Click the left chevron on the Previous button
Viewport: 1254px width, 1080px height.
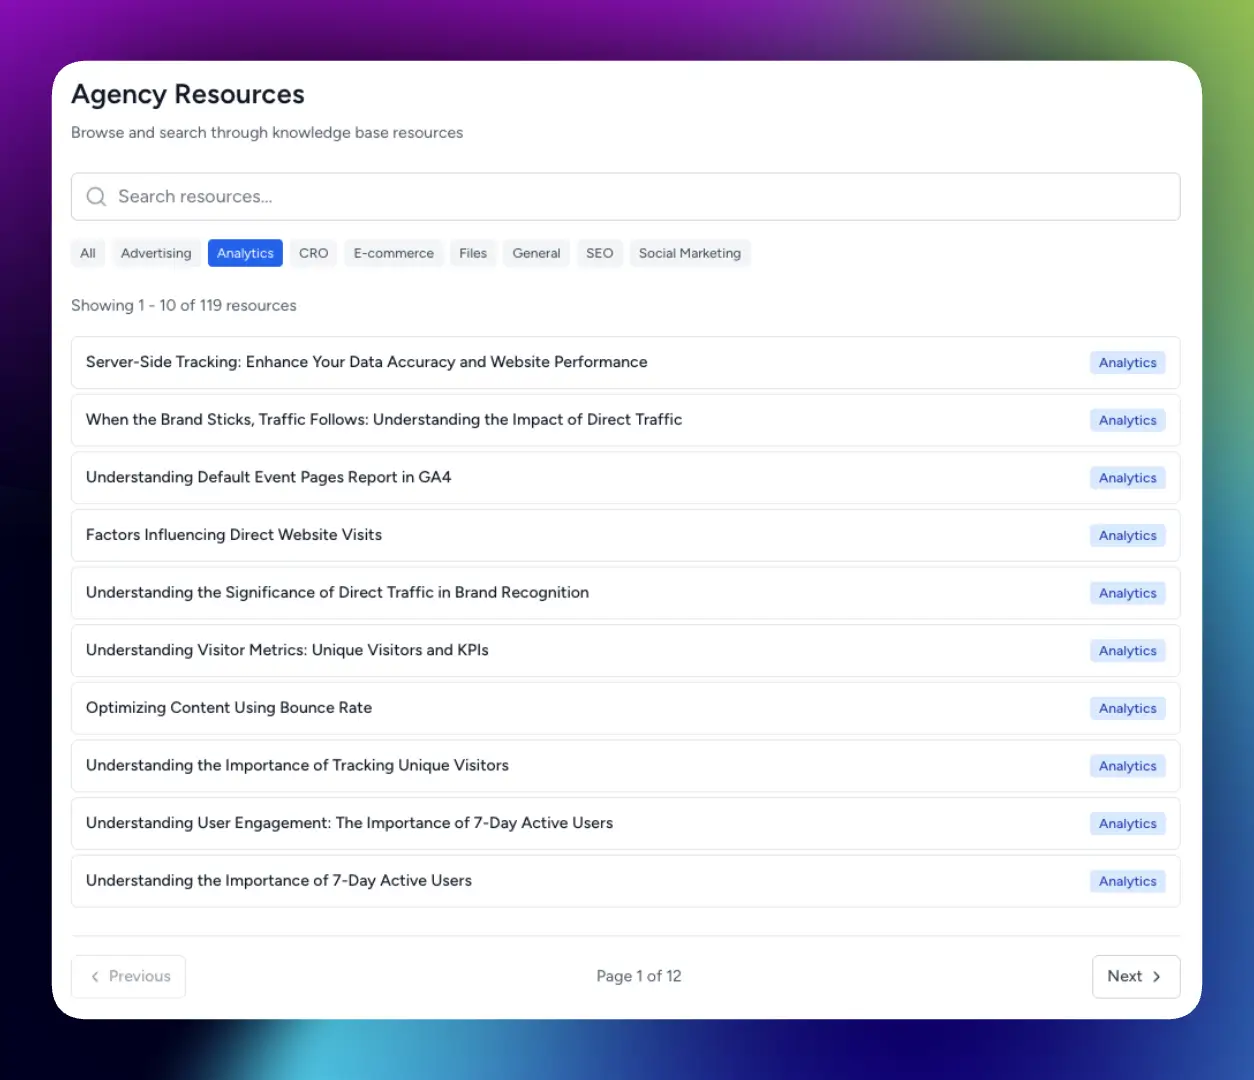click(x=95, y=976)
